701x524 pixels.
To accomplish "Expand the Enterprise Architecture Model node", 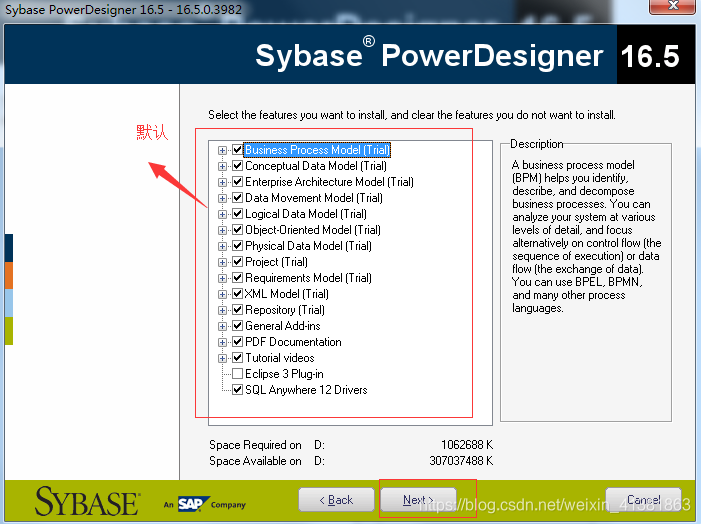I will [222, 182].
